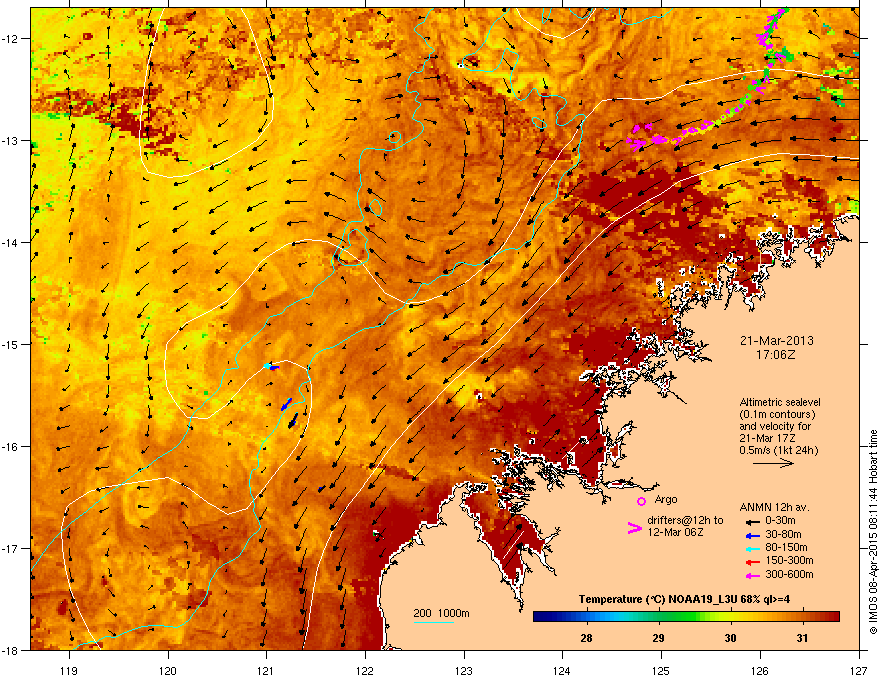
Task: Click the '12-Mar 06Z' legend text
Action: pyautogui.click(x=675, y=532)
